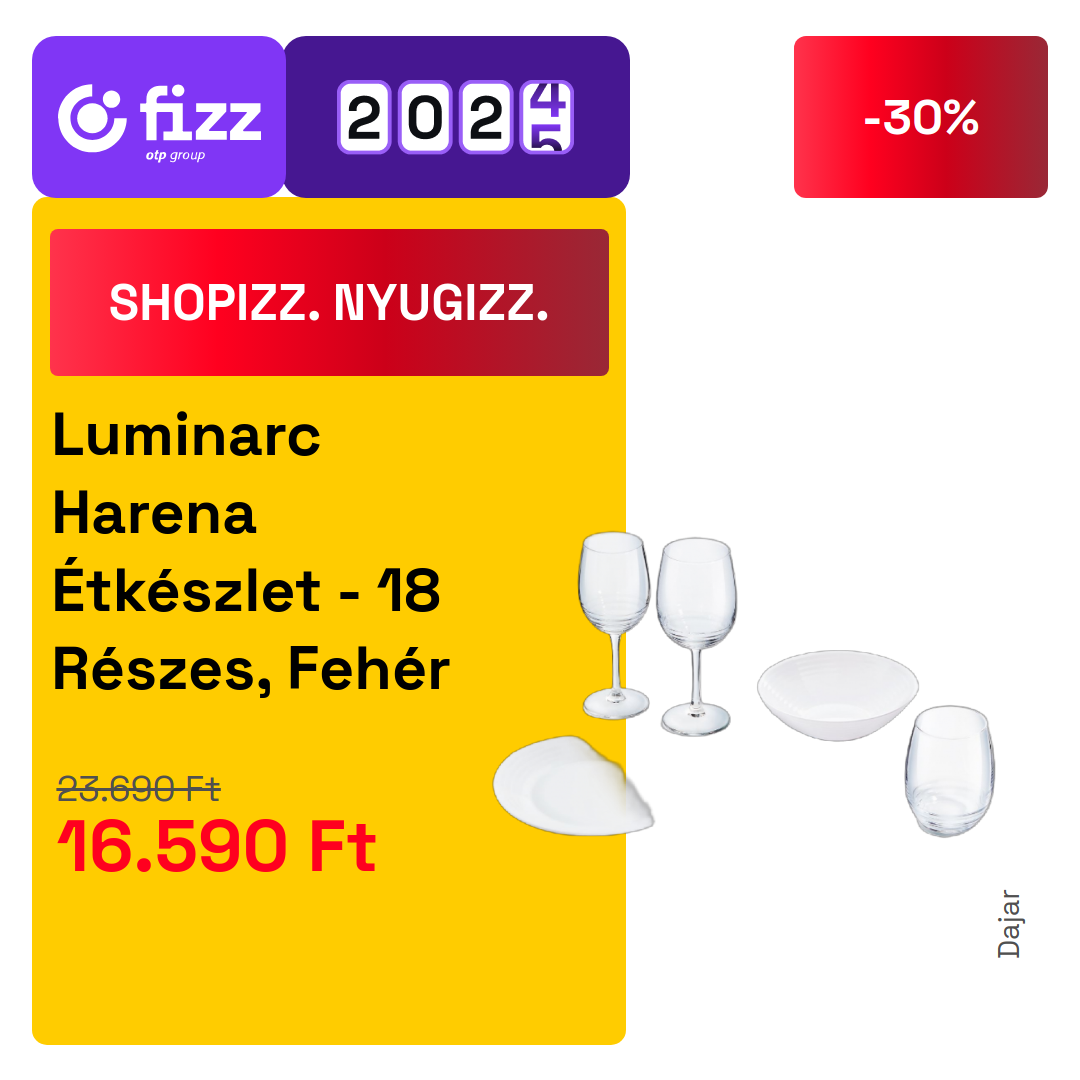Click the fizz otp group wordmark
This screenshot has height=1080, width=1080.
pyautogui.click(x=200, y=123)
